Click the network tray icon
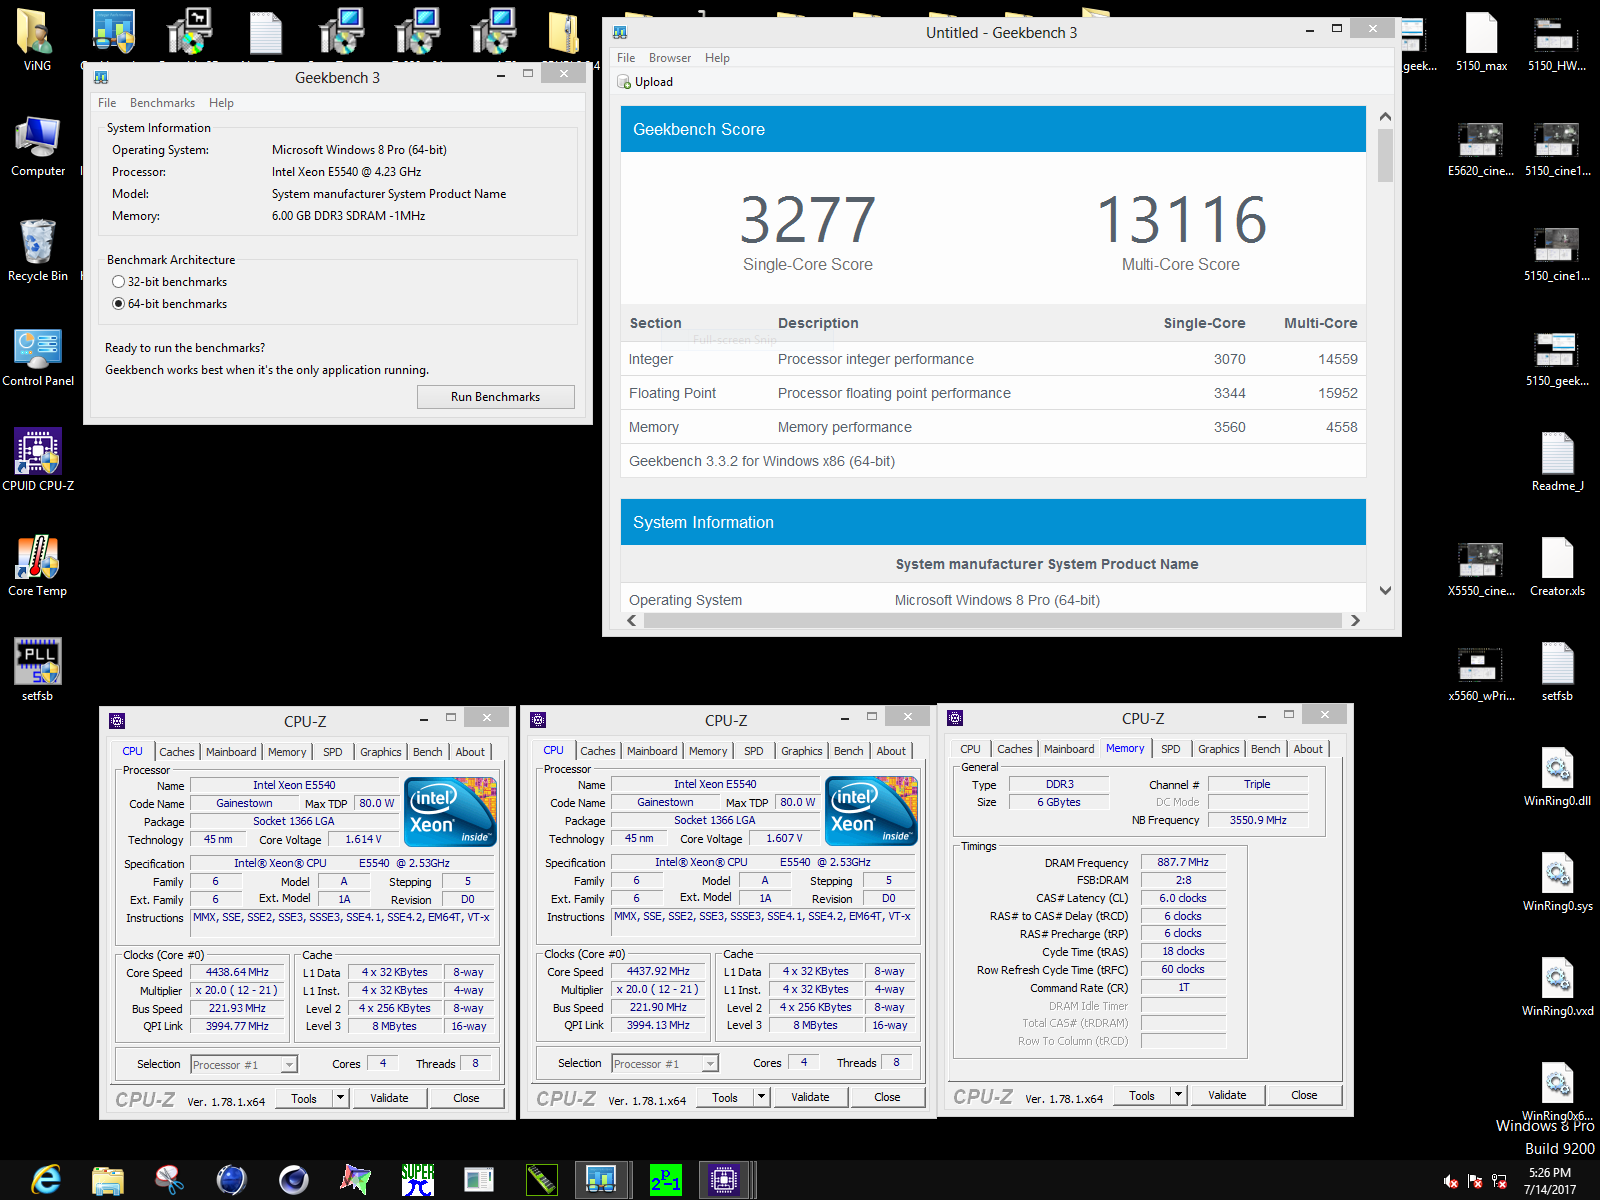 1499,1181
